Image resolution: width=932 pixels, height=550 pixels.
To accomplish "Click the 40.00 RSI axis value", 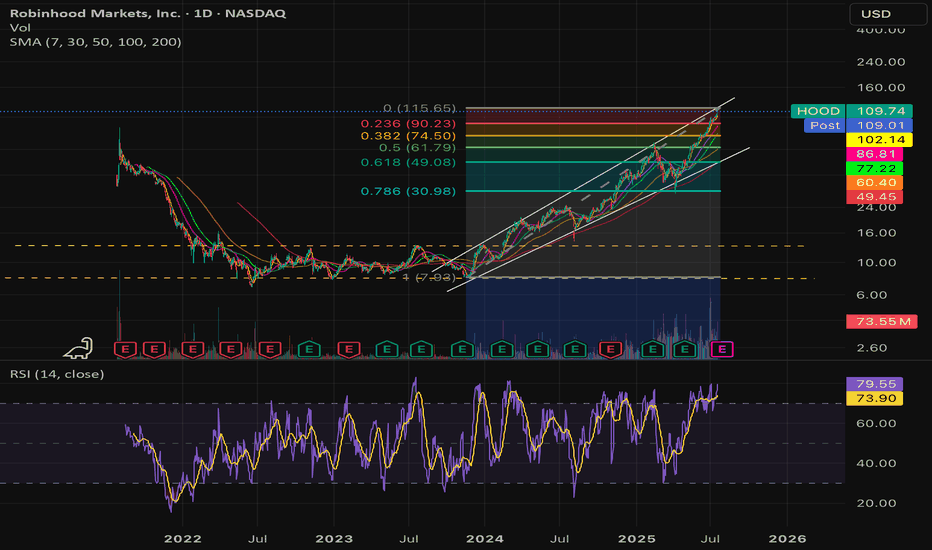I will (876, 463).
